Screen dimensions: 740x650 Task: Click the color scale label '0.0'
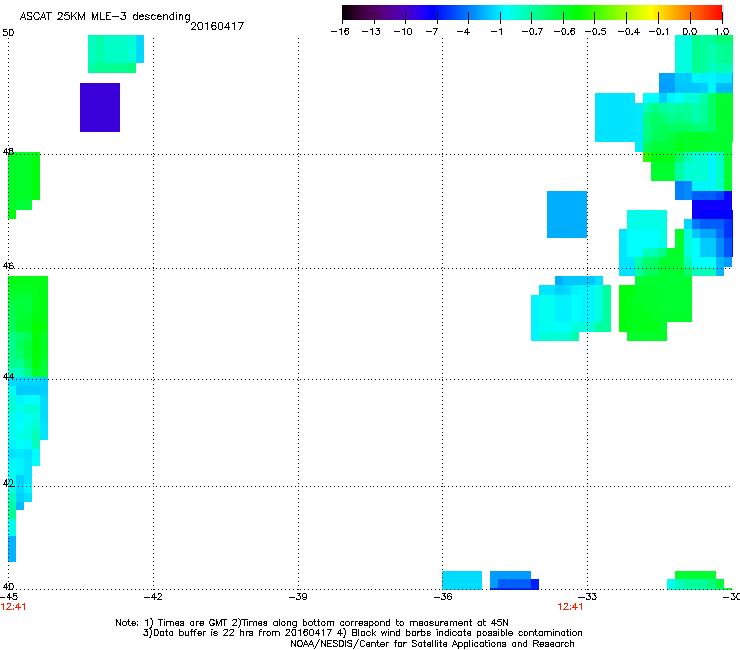click(x=690, y=32)
